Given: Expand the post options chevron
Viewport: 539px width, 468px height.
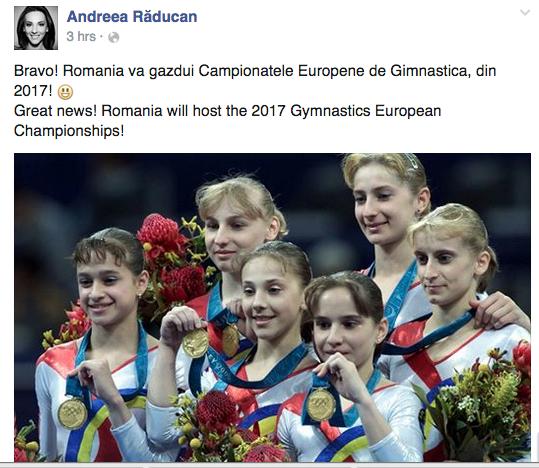Looking at the screenshot, I should (x=525, y=13).
